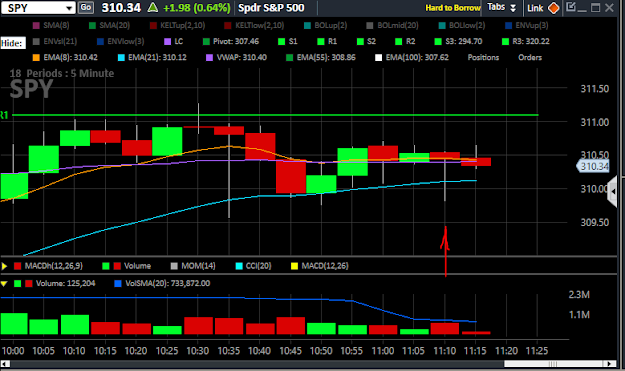Click the EMA(55): 308.86 green icon
Viewport: 625px width, 371px height.
pyautogui.click(x=290, y=58)
